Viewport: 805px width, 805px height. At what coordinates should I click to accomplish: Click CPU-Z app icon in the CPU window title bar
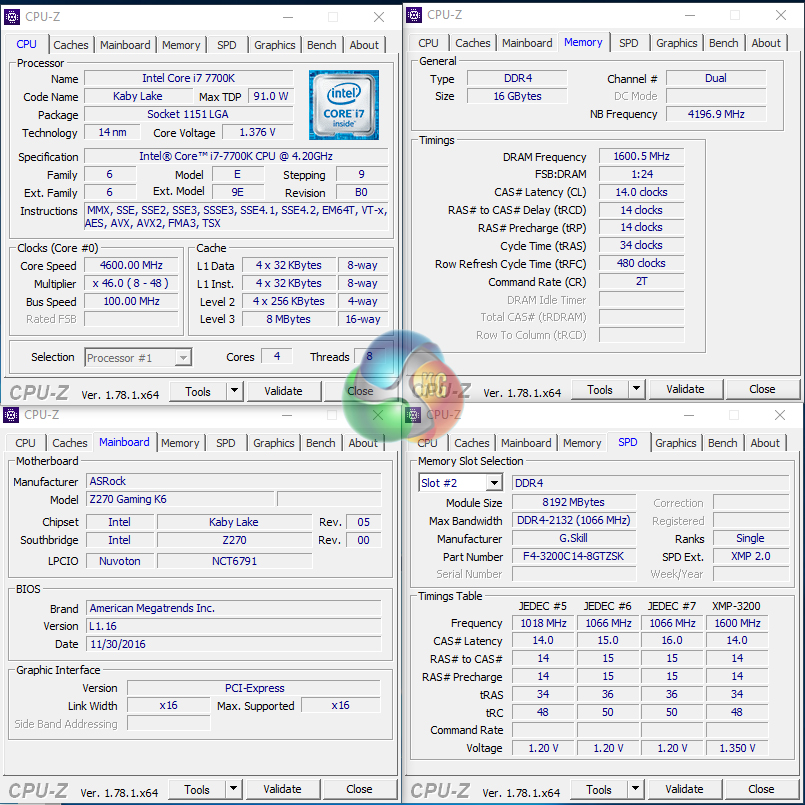pyautogui.click(x=11, y=17)
